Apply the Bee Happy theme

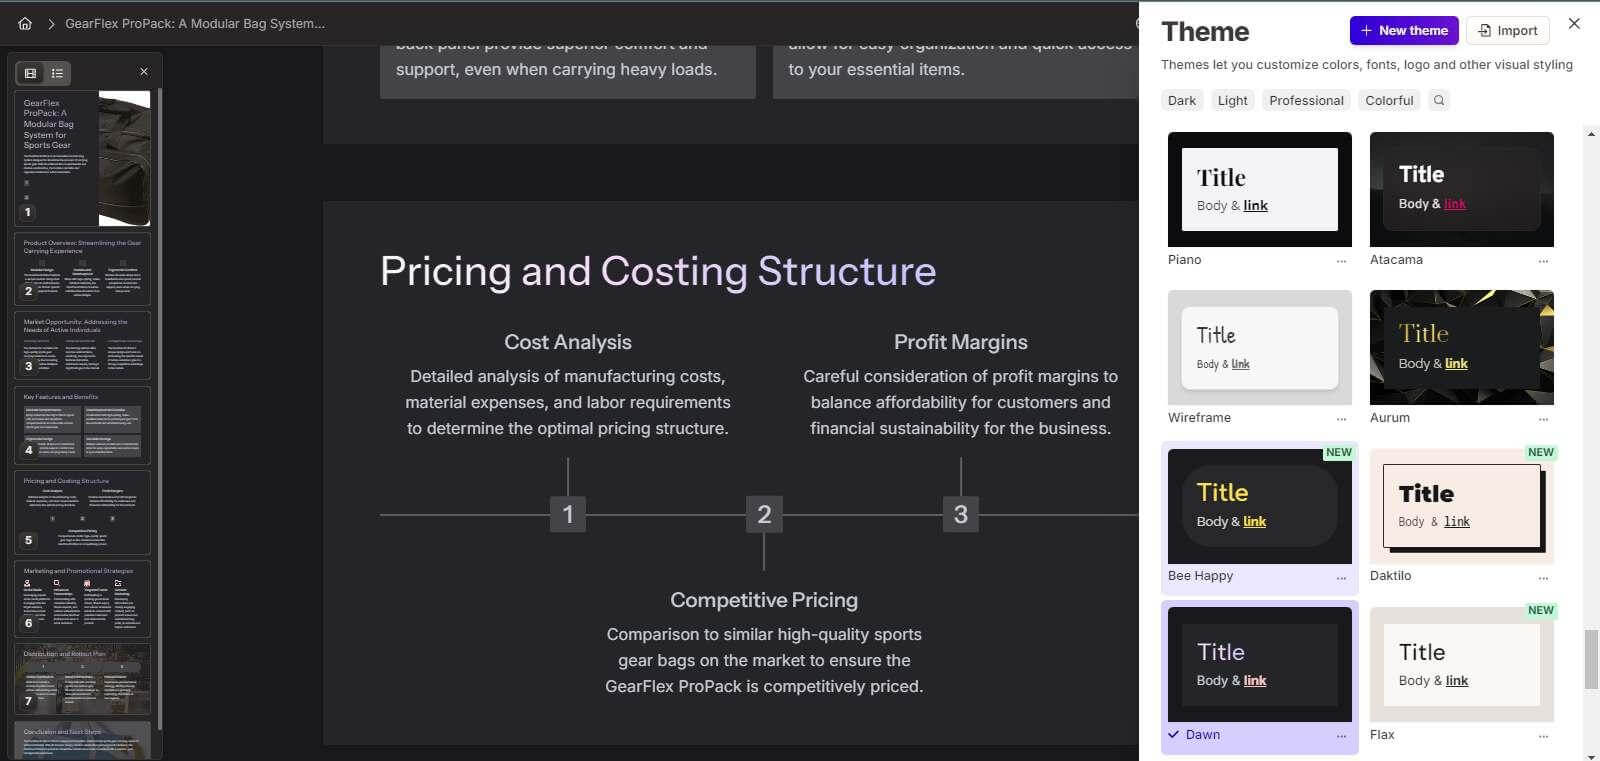pyautogui.click(x=1259, y=506)
